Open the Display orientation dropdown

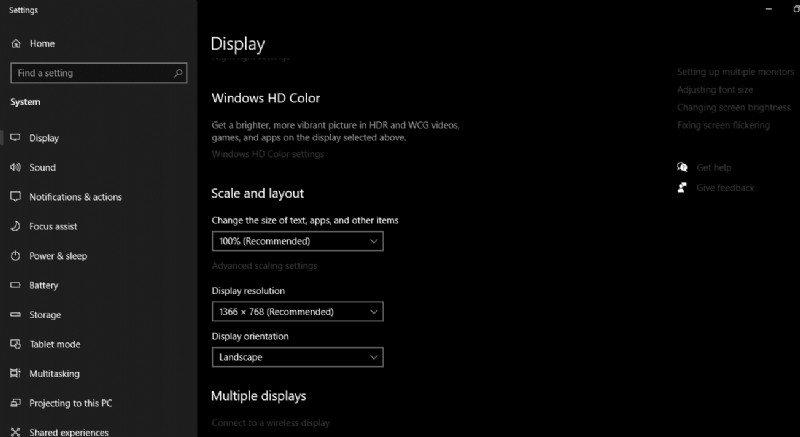pos(297,357)
